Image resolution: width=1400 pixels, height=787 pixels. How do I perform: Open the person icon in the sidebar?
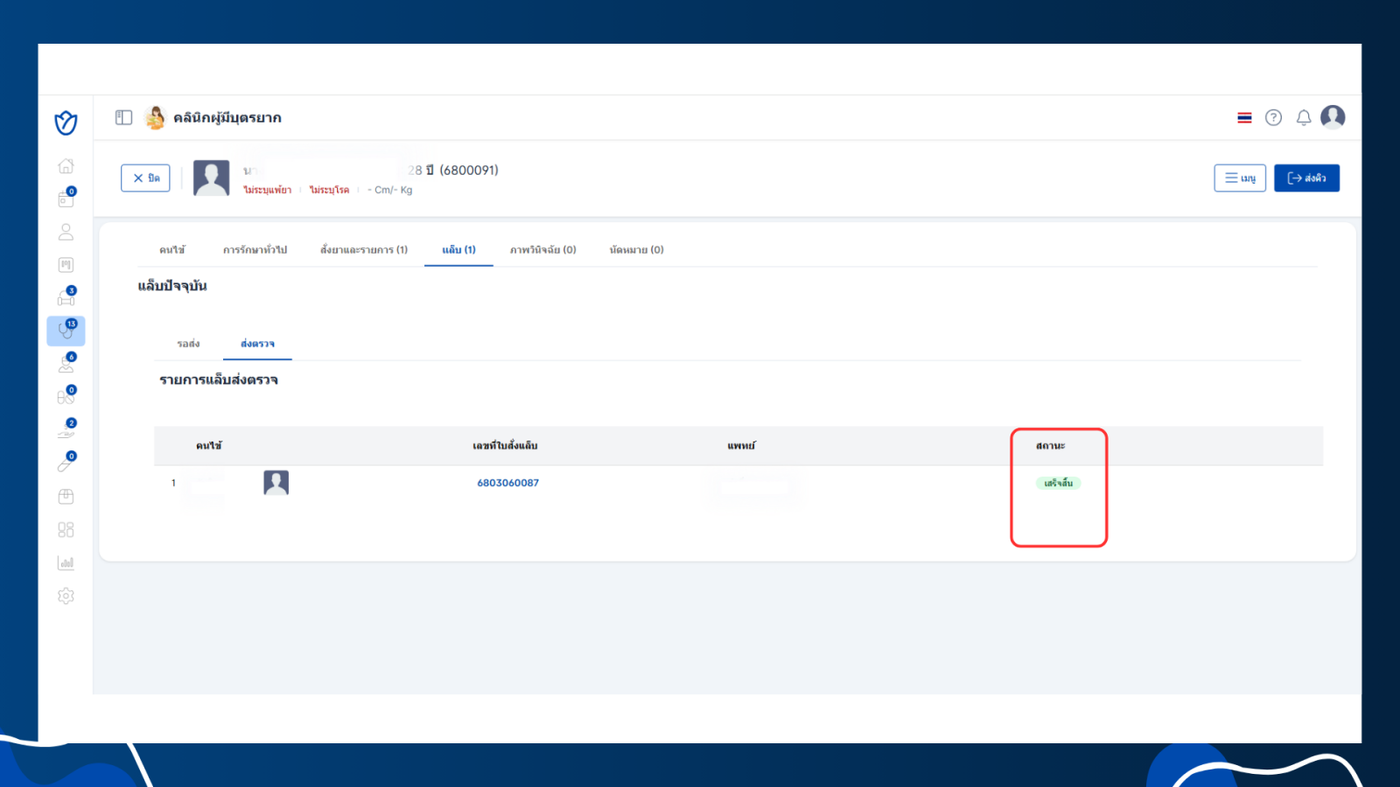66,232
